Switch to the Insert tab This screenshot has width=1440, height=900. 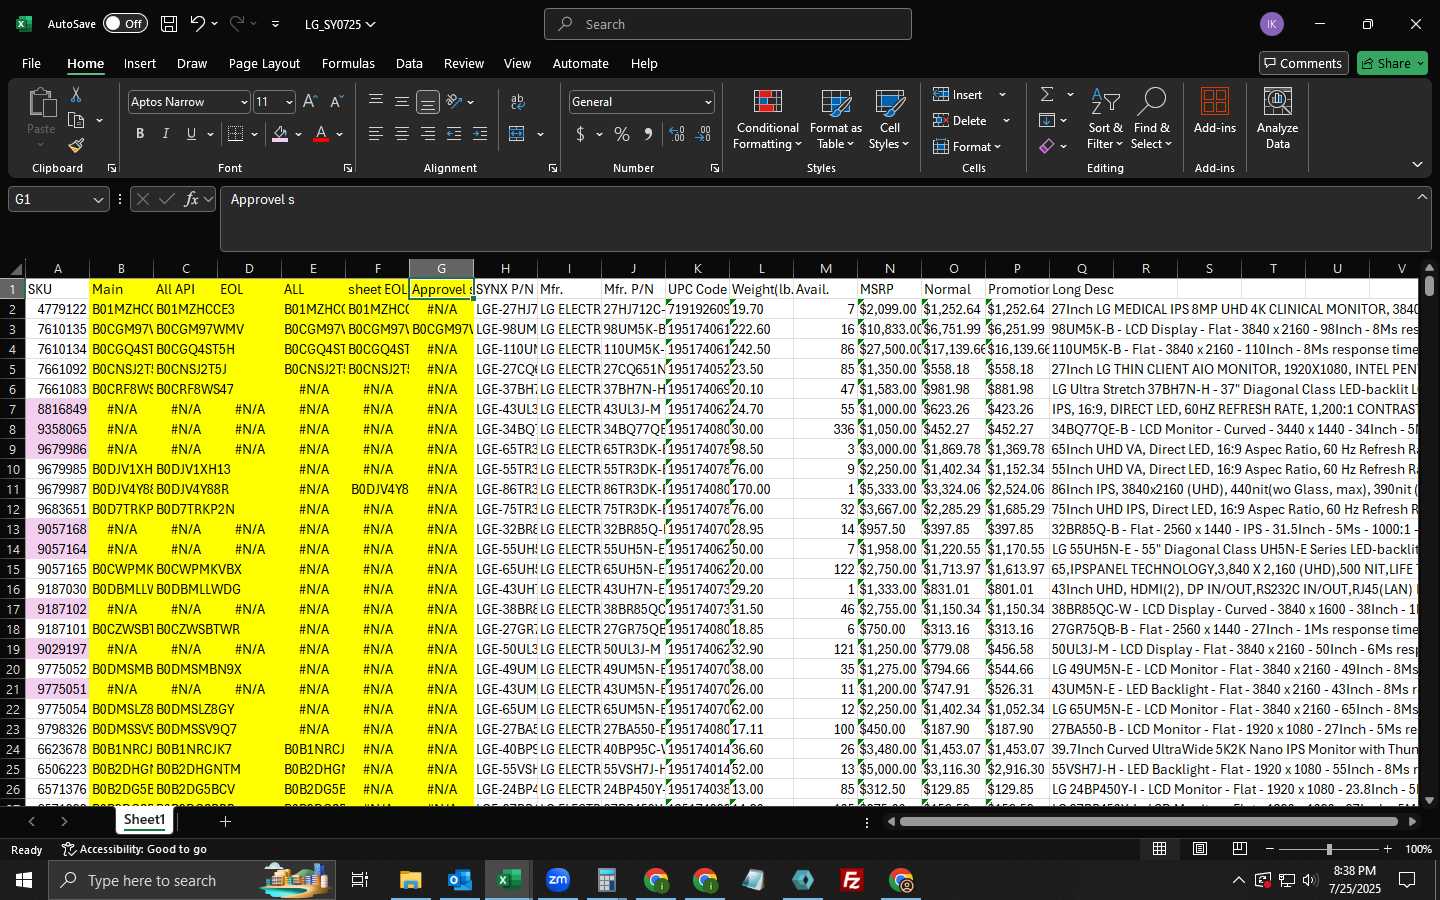point(140,63)
